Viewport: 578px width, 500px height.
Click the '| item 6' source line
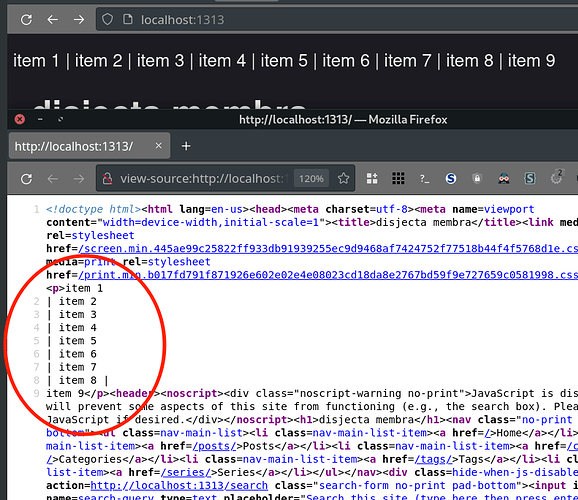coord(72,354)
